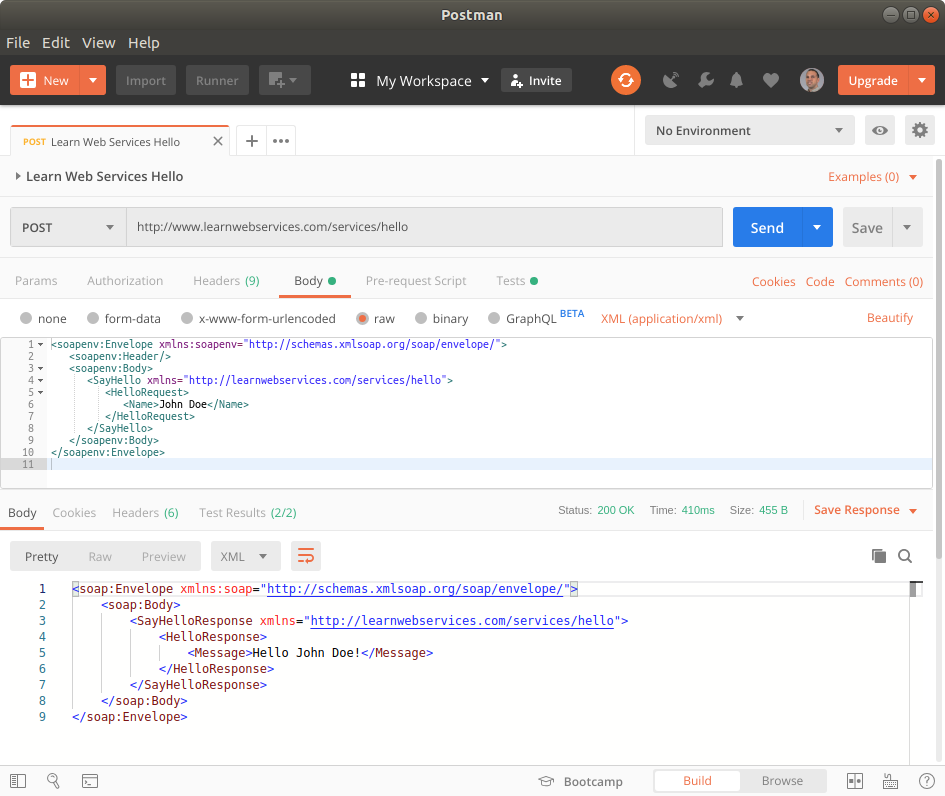The image size is (945, 796).
Task: Open the environment quick look eye icon
Action: 880,130
